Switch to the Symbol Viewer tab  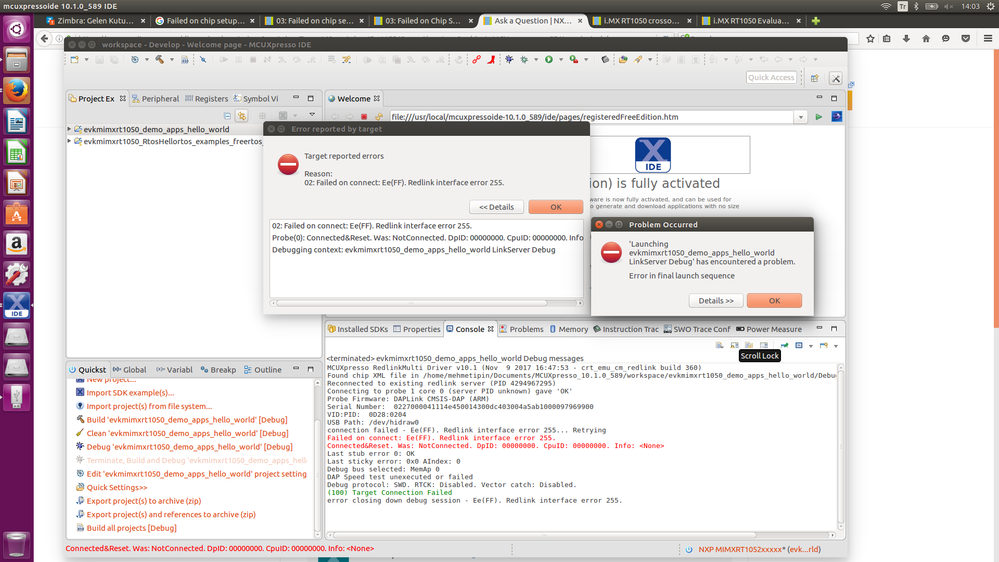coord(256,99)
